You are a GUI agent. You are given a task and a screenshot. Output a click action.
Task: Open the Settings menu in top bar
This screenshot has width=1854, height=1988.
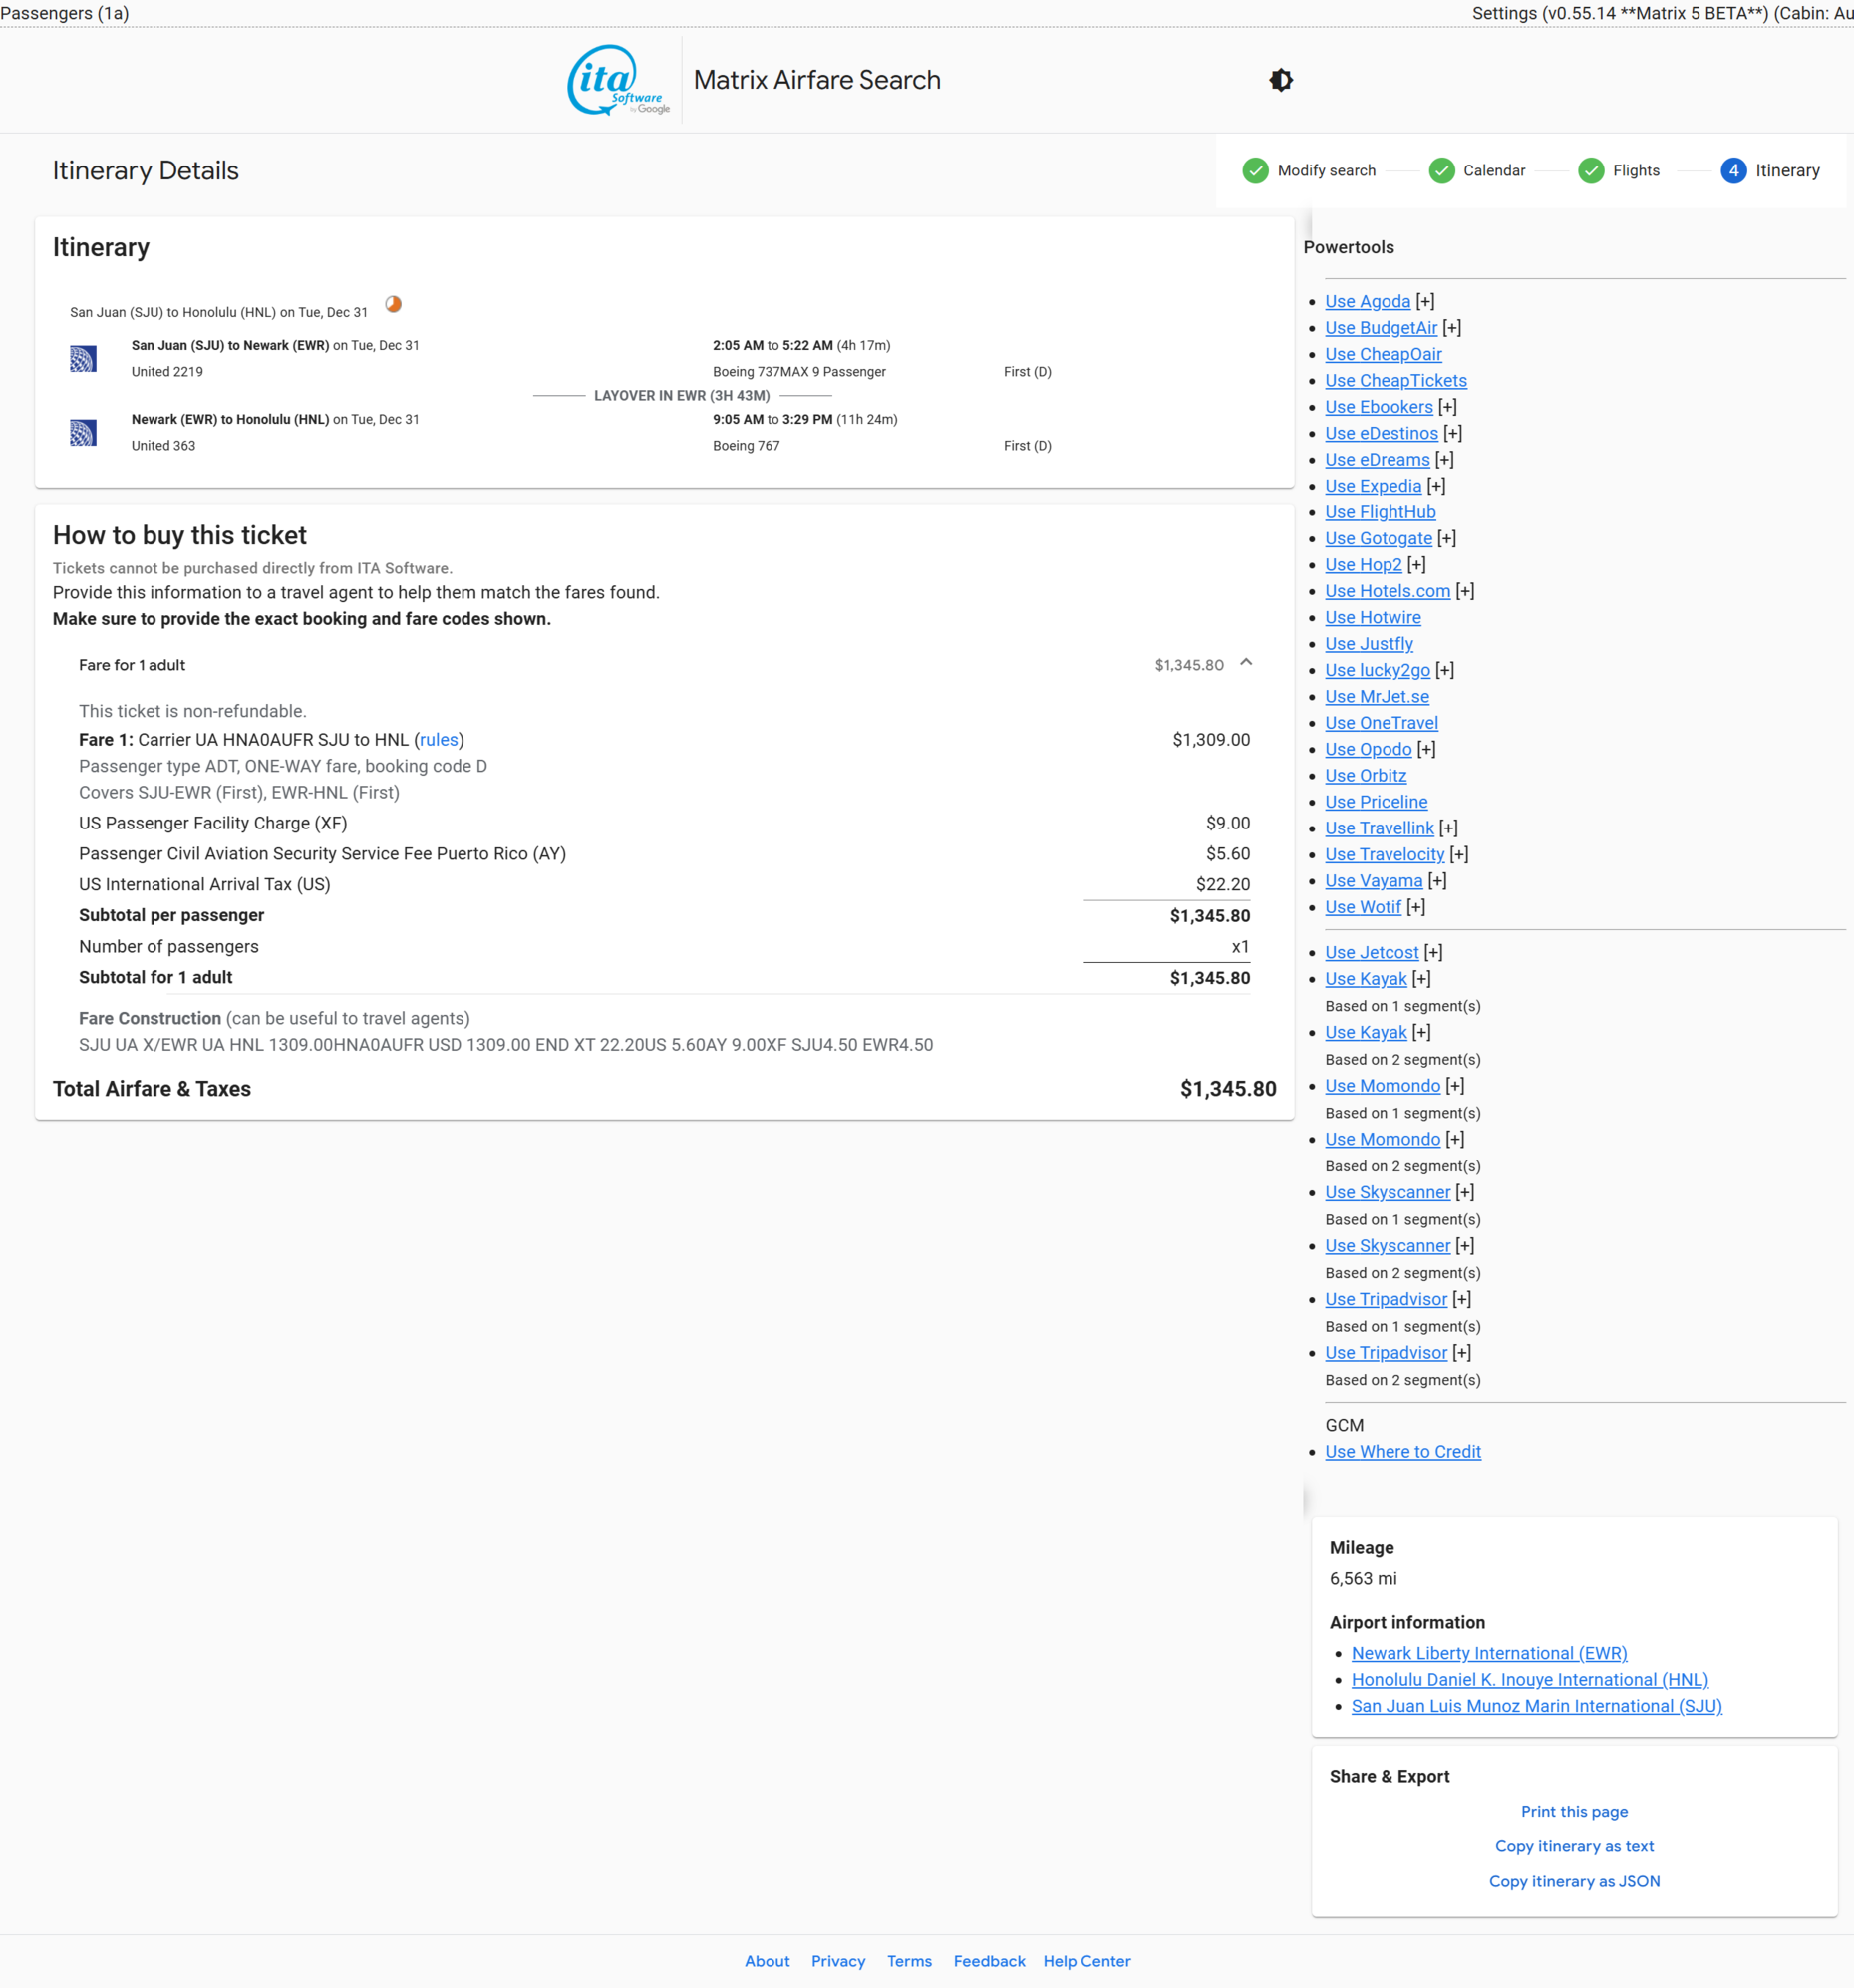pyautogui.click(x=1660, y=13)
